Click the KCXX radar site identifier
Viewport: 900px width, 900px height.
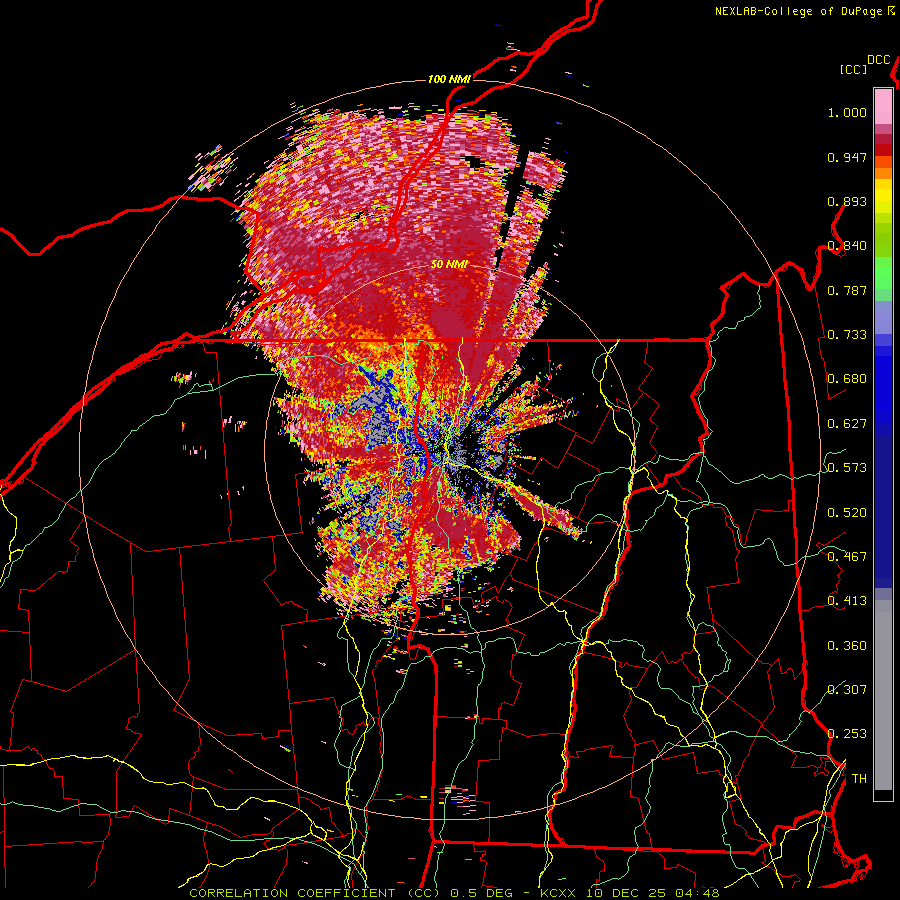click(x=560, y=893)
